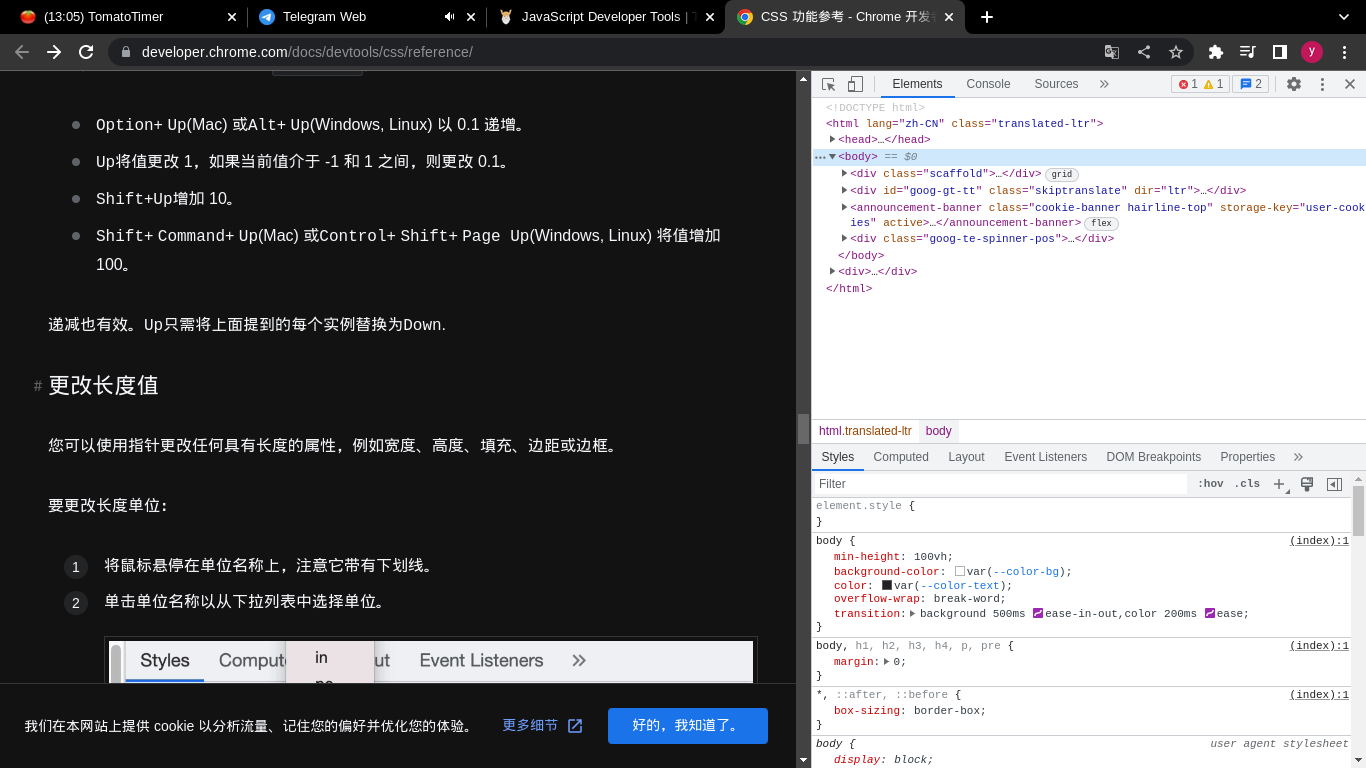Open DevTools settings gear
This screenshot has height=768, width=1366.
coord(1294,84)
